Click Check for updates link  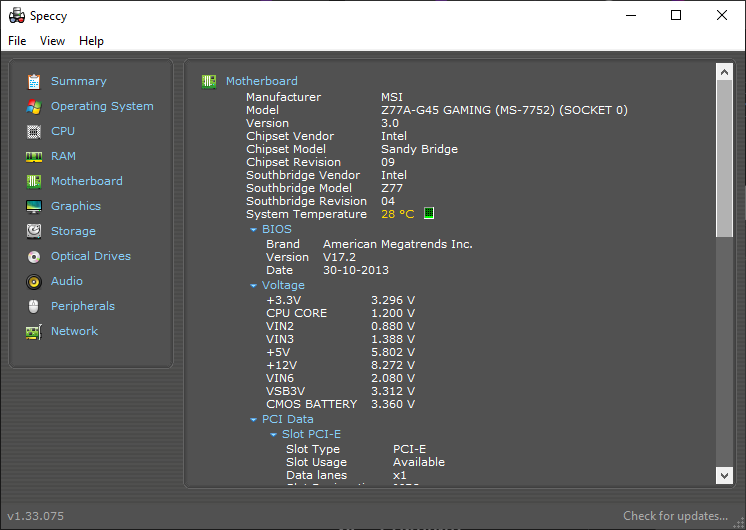tap(676, 516)
